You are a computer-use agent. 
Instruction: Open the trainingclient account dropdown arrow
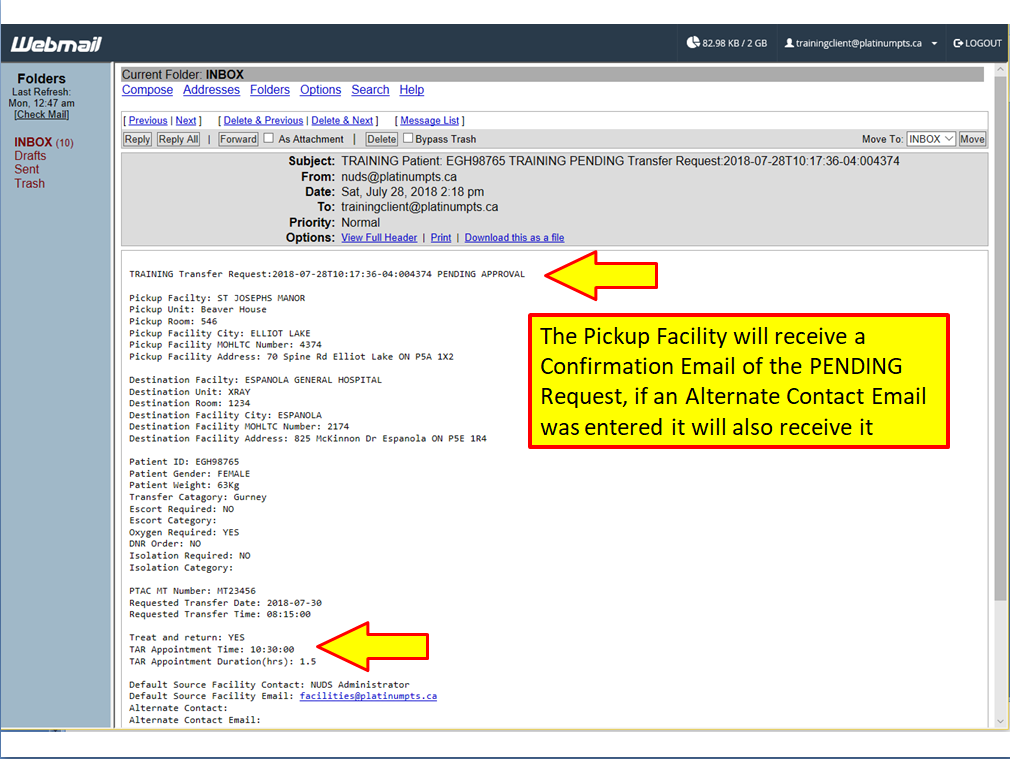click(x=934, y=44)
